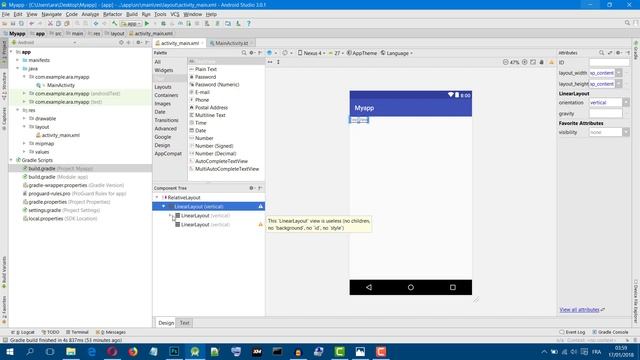Click the ID input field in Attributes
Image resolution: width=640 pixels, height=360 pixels.
(x=609, y=62)
